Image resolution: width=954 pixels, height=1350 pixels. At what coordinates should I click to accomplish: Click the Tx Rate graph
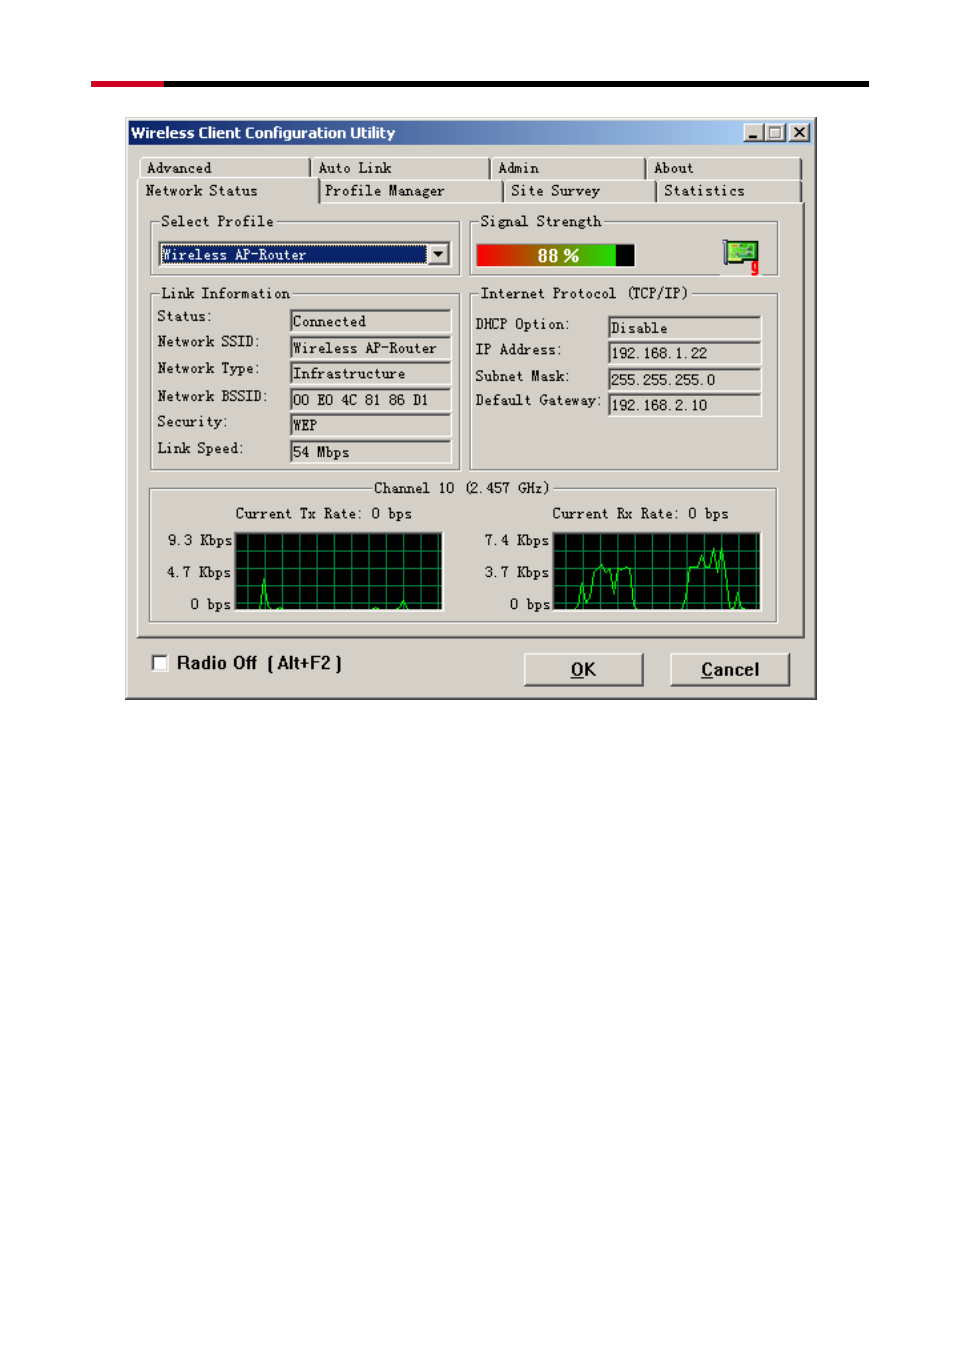click(339, 571)
